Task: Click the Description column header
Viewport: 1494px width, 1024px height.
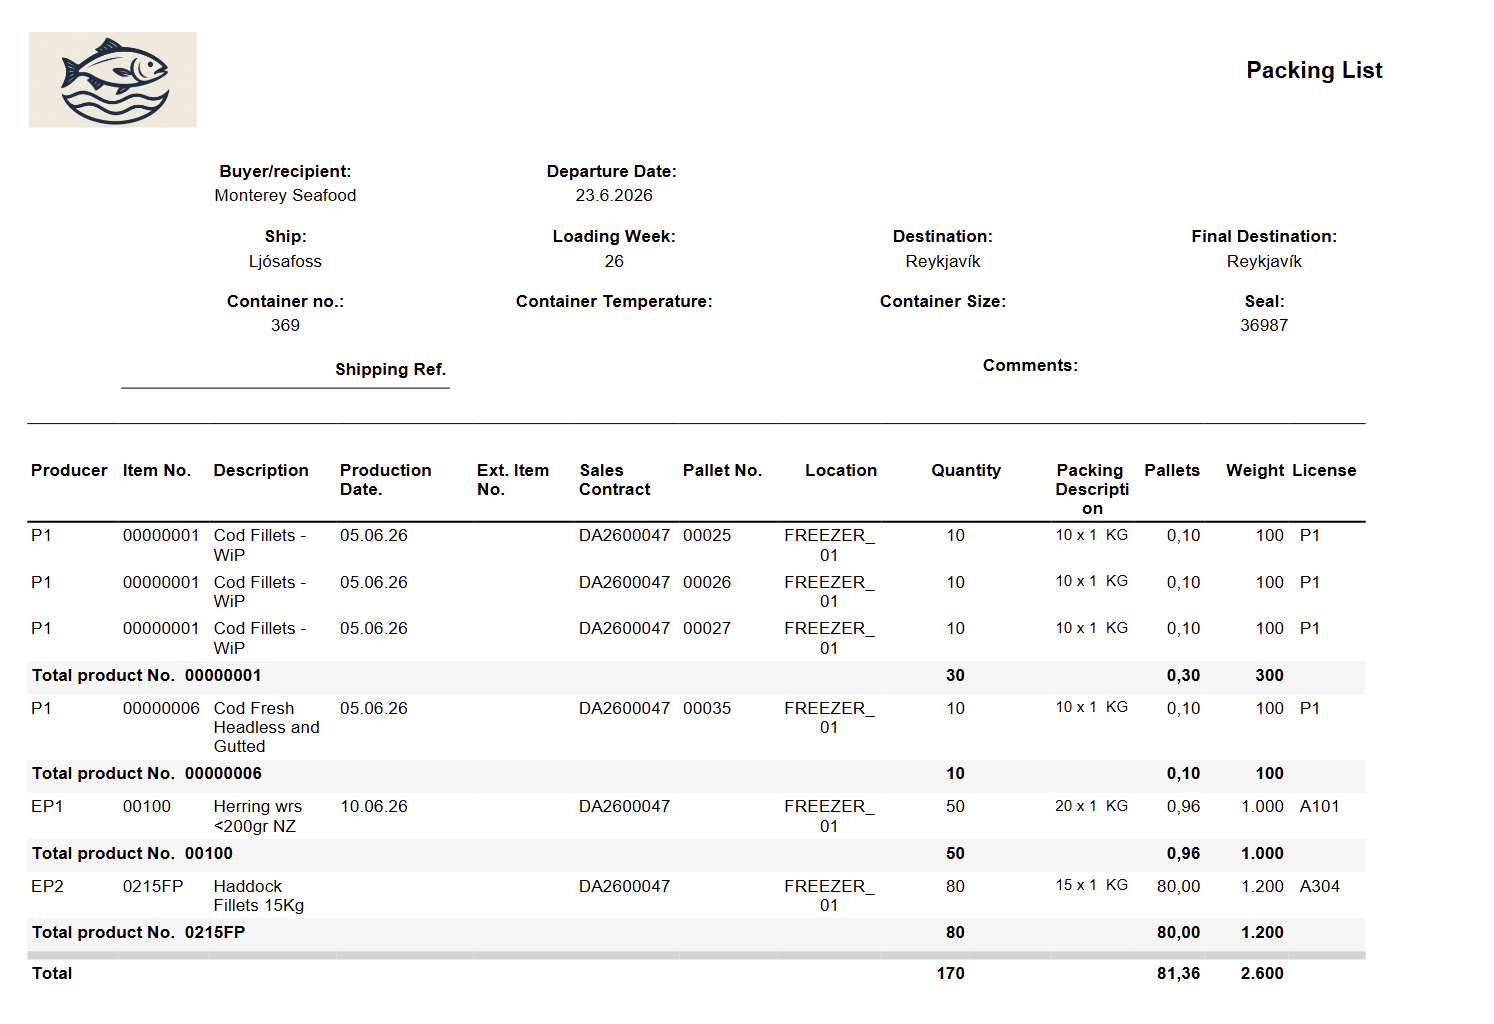Action: (261, 470)
